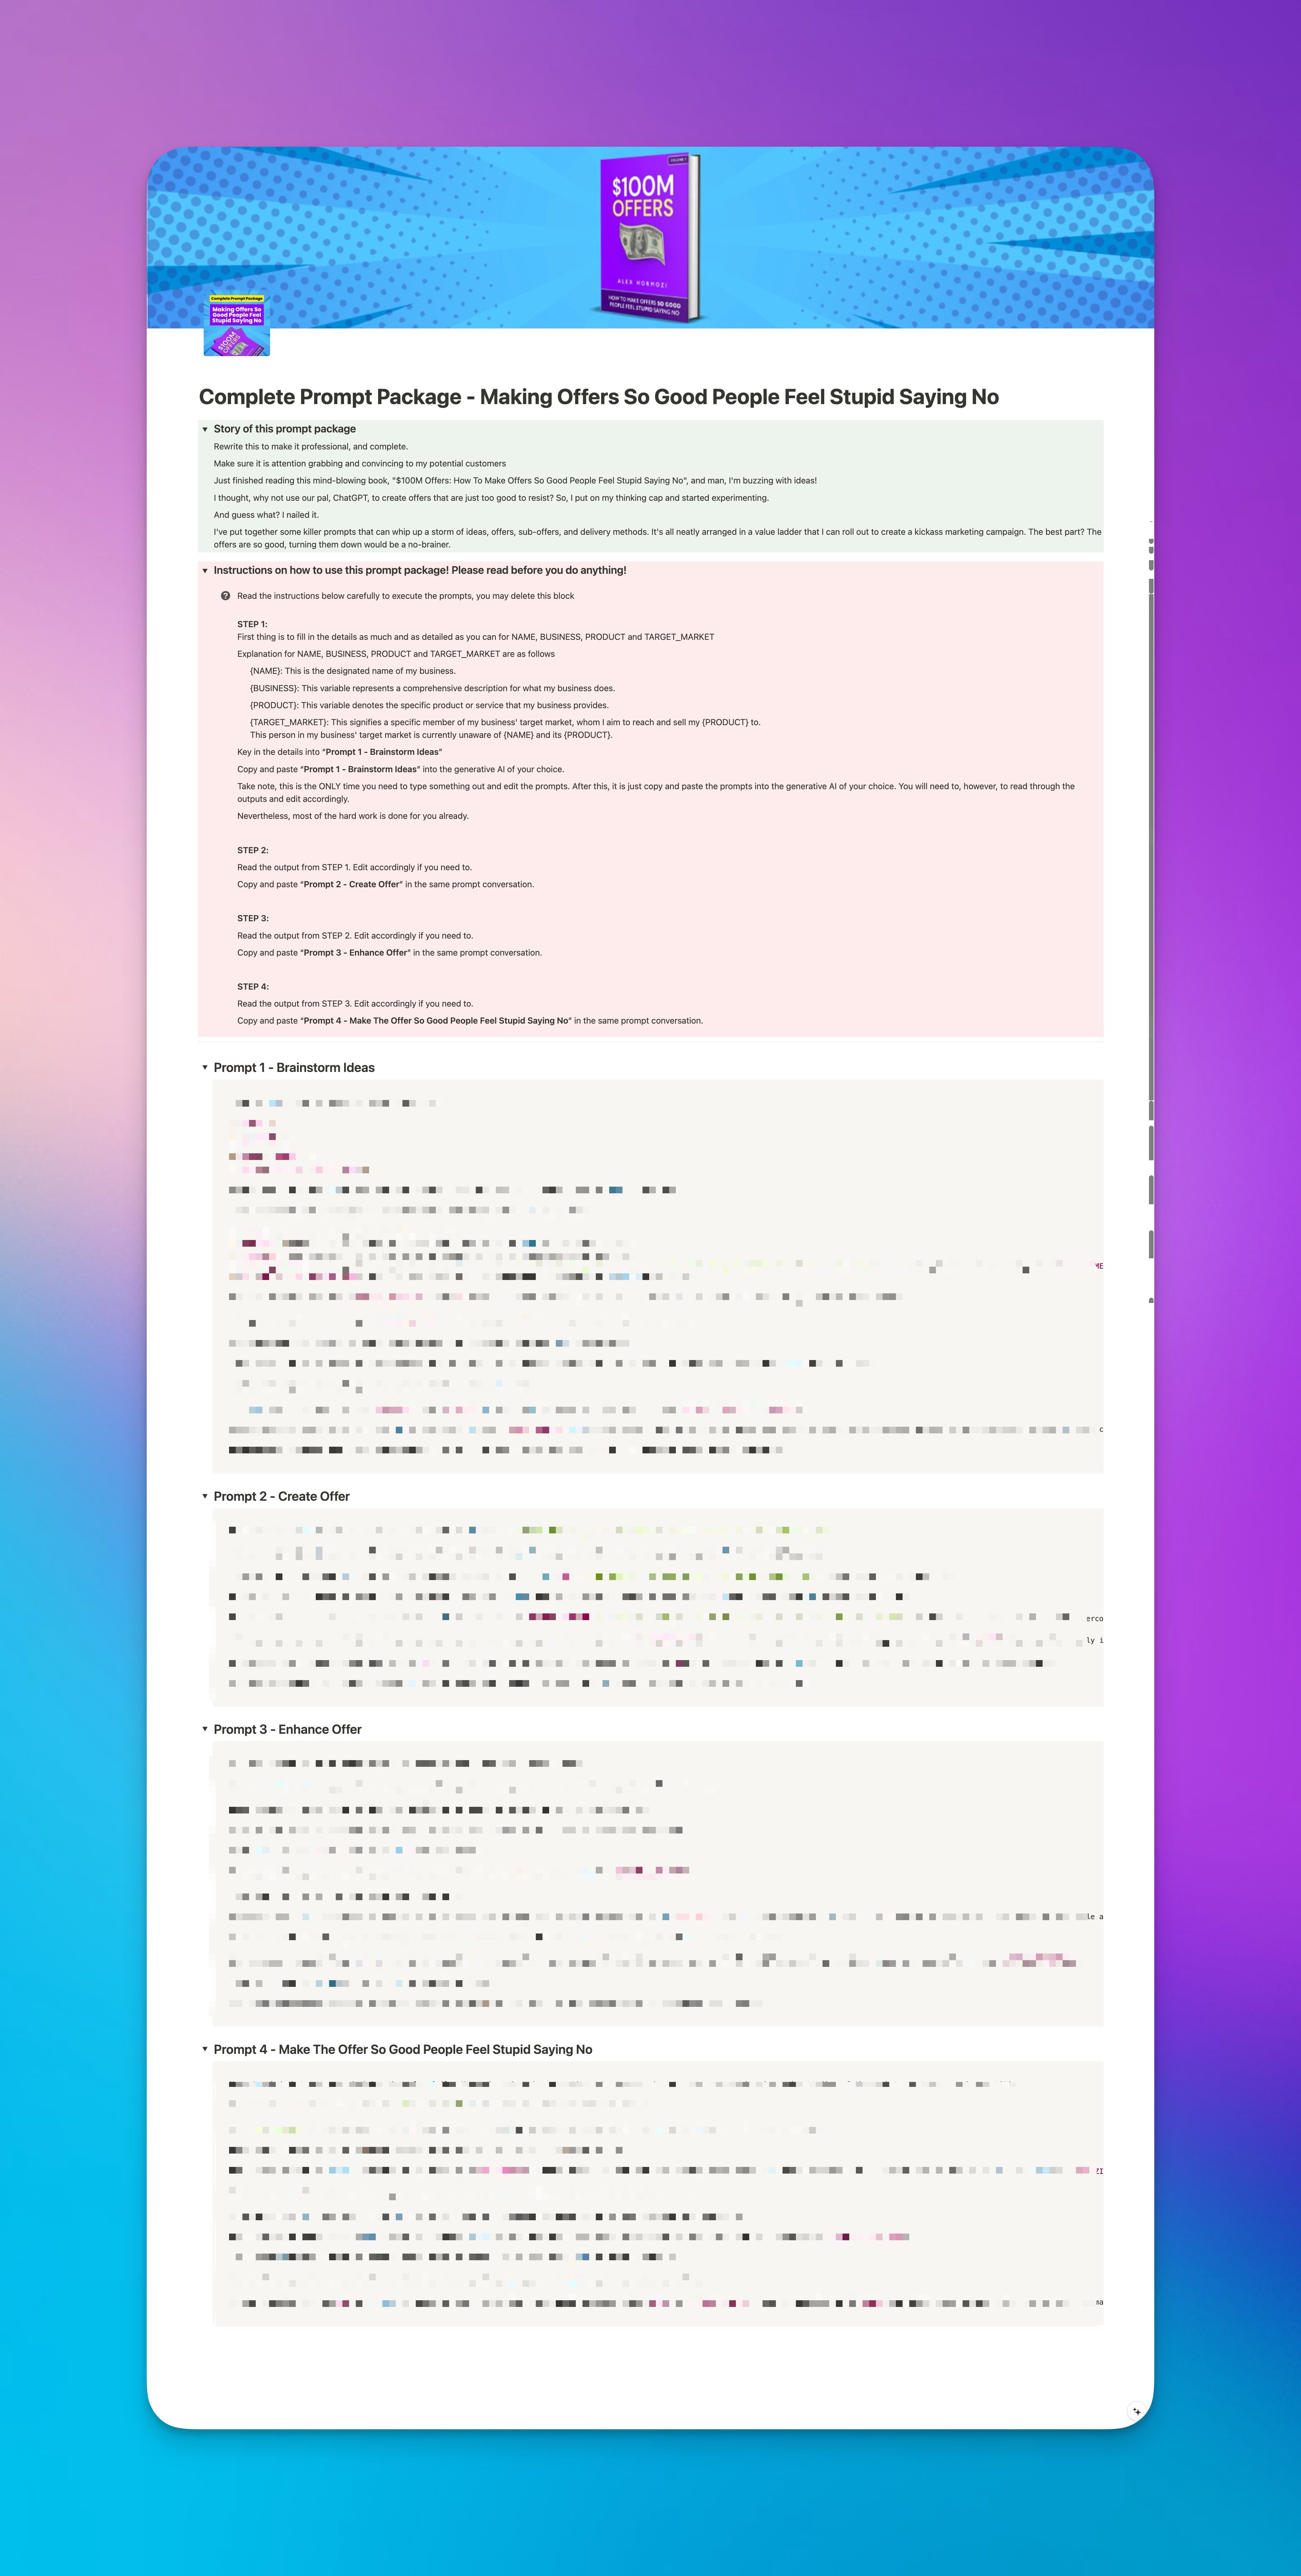Click the {PRODUCT} variable description line
The height and width of the screenshot is (2576, 1301).
click(x=429, y=705)
